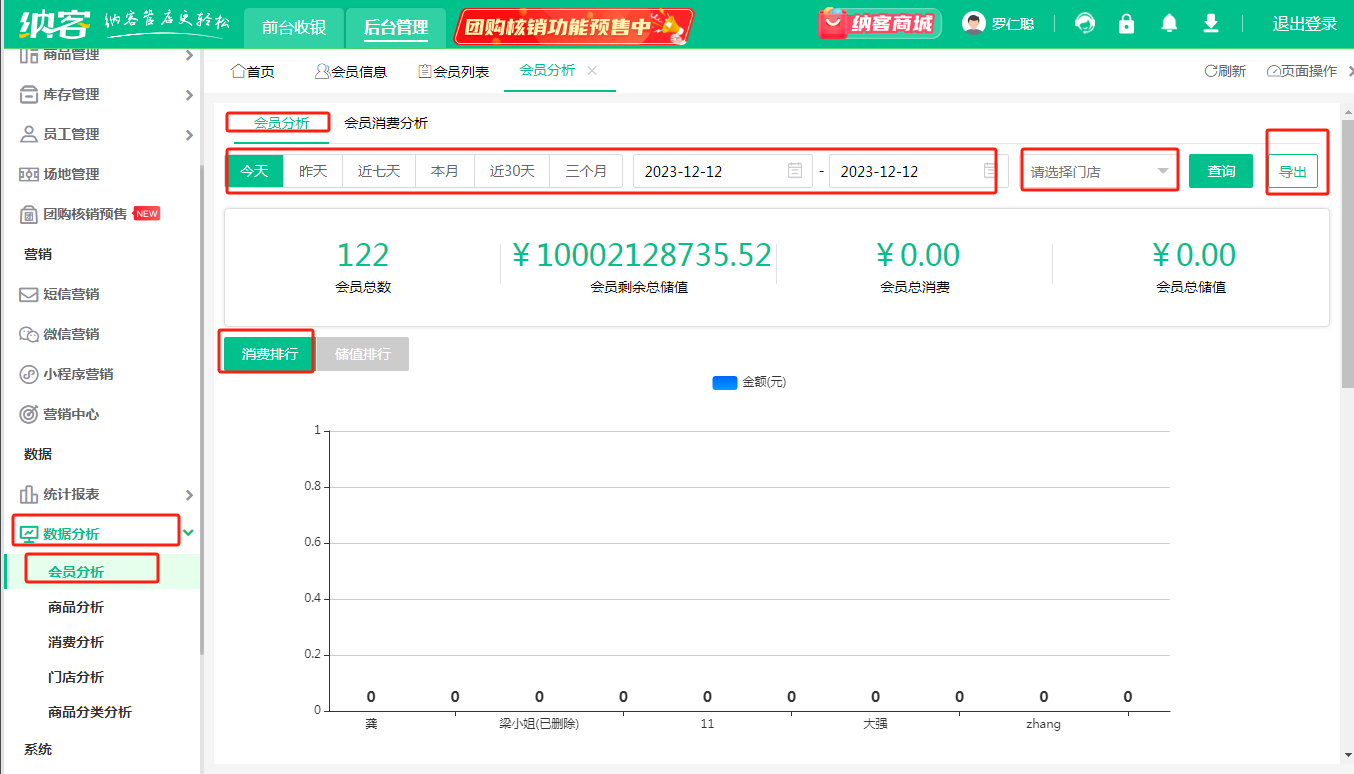Viewport: 1354px width, 774px height.
Task: Switch to the 会员消费分析 tab
Action: pos(386,123)
